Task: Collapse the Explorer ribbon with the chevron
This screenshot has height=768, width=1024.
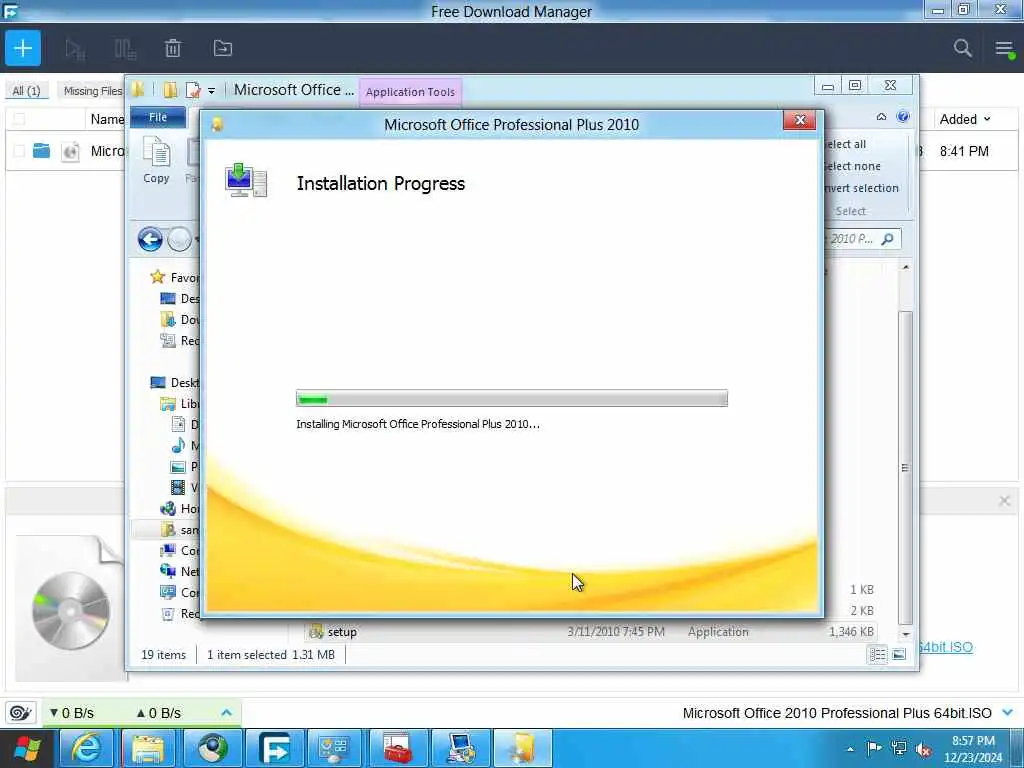Action: (881, 117)
